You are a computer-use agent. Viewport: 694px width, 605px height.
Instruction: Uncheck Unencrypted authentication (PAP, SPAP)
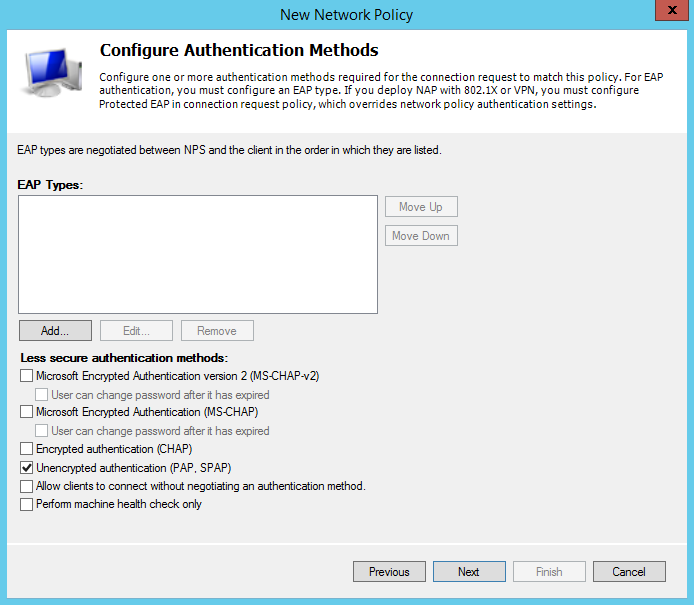[x=26, y=467]
